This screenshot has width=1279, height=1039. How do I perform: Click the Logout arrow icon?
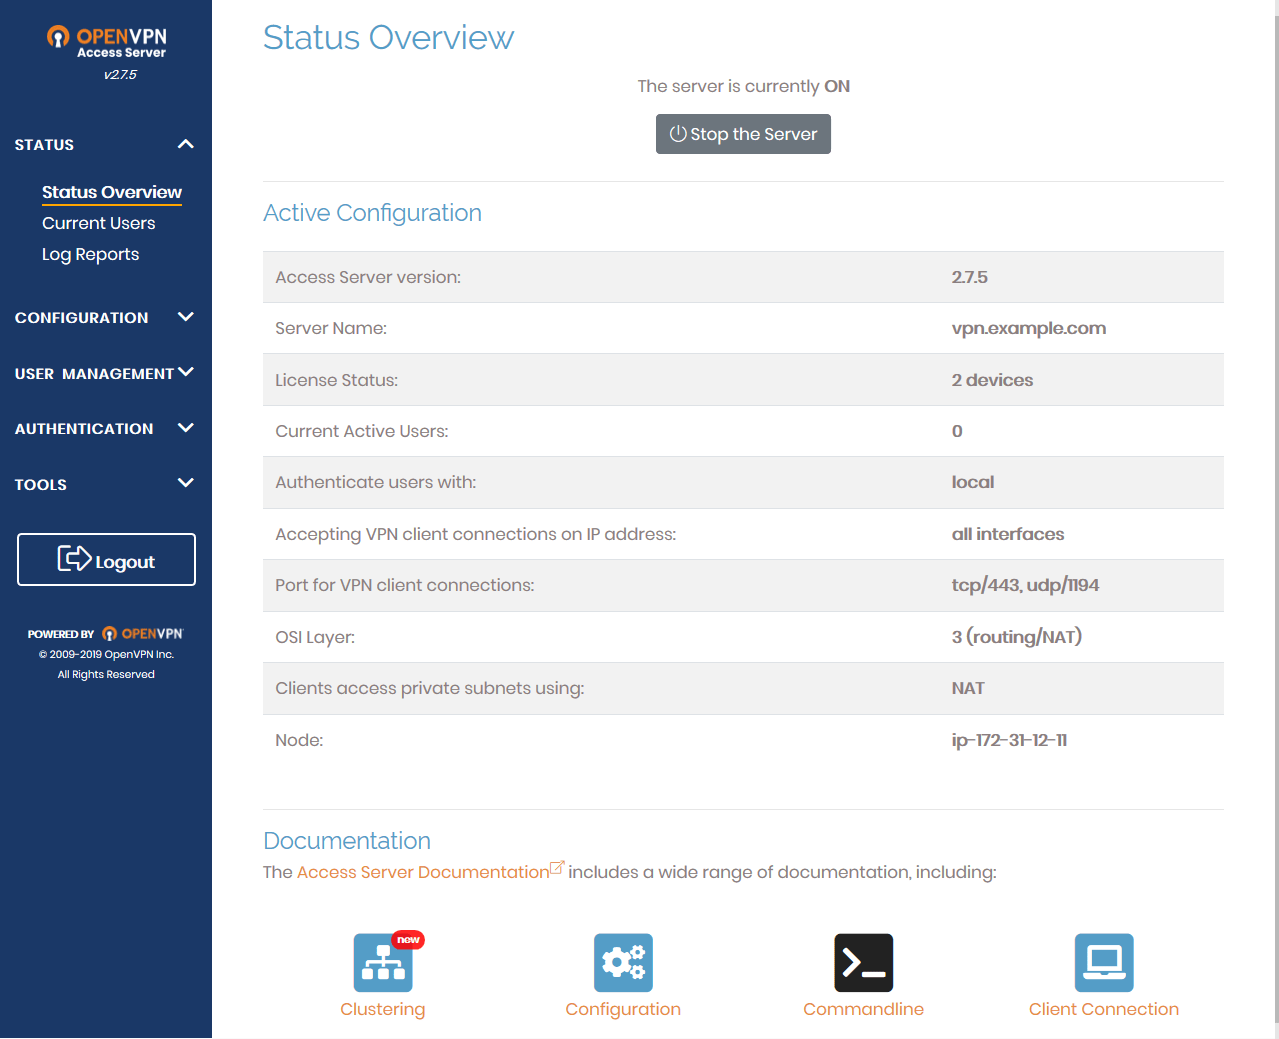[x=77, y=559]
